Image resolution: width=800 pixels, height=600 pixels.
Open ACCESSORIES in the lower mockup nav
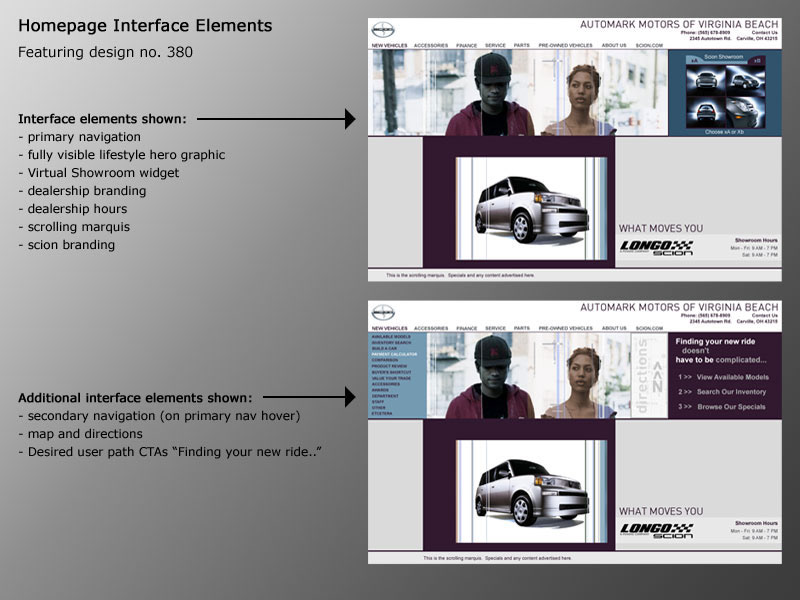pyautogui.click(x=431, y=328)
